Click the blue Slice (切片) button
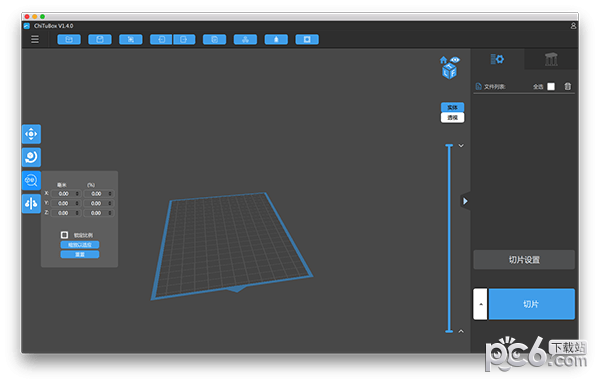Viewport: 600px width, 384px height. pos(532,304)
